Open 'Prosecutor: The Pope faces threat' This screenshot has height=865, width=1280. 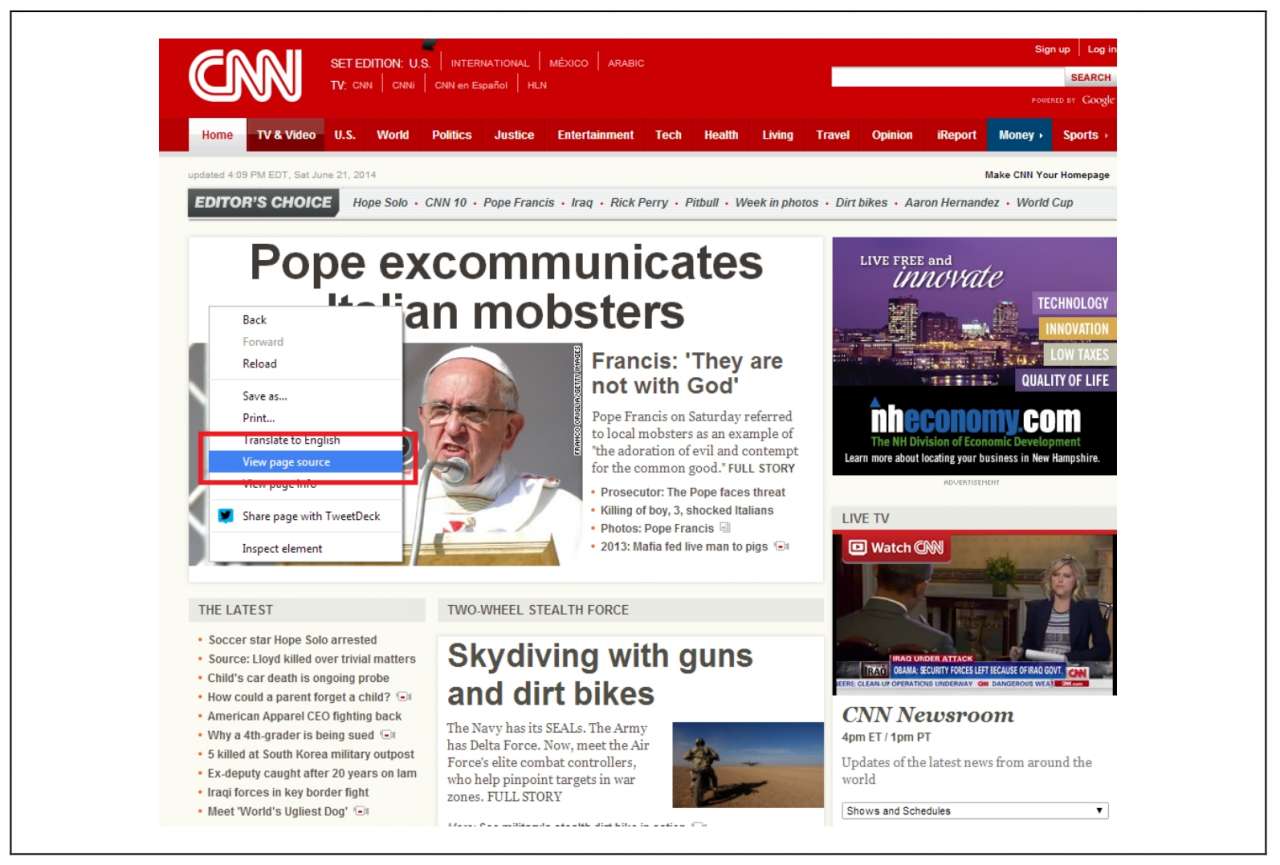pyautogui.click(x=693, y=492)
